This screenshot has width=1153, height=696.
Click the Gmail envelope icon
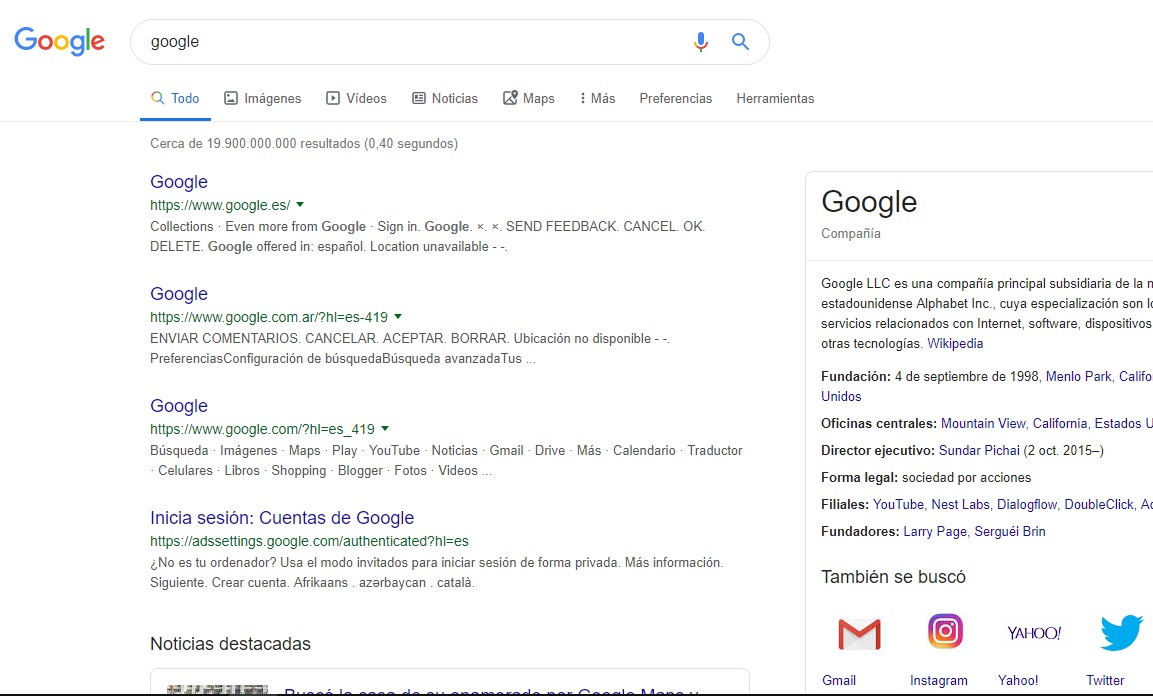tap(859, 634)
